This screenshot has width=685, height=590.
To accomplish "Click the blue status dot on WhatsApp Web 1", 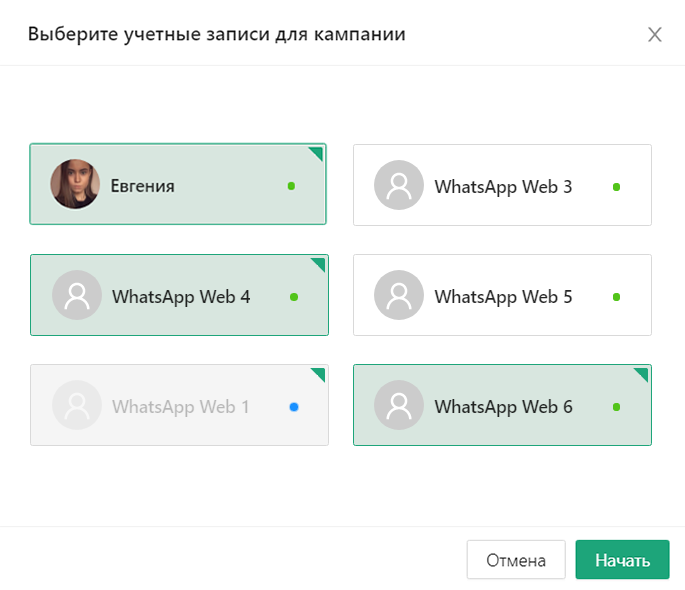I will coord(293,407).
